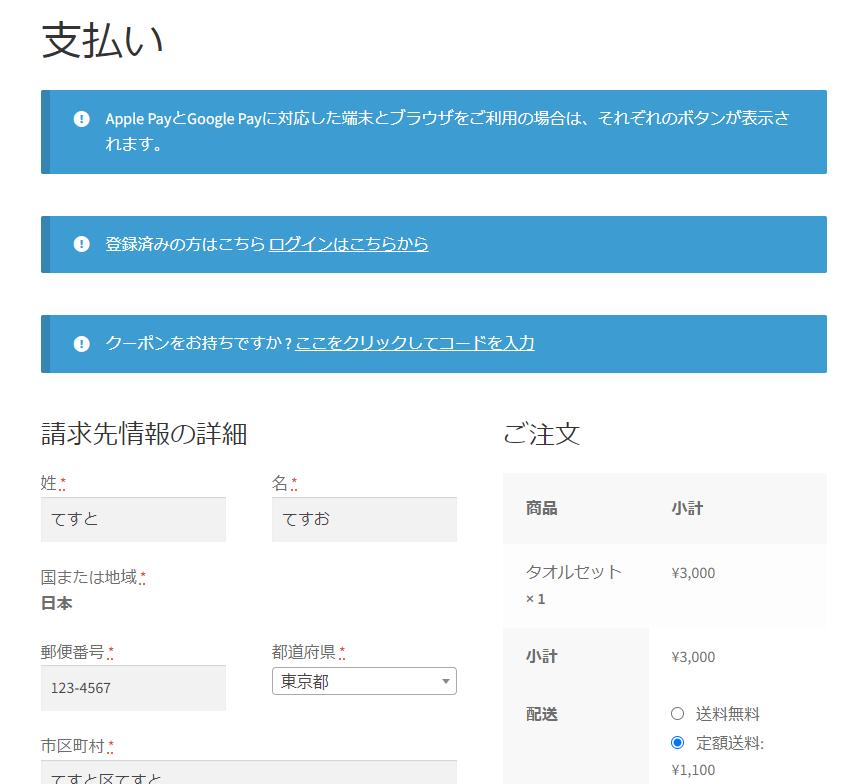Click the info icon beside クーポンをお持ちですか
858x784 pixels.
[x=82, y=344]
